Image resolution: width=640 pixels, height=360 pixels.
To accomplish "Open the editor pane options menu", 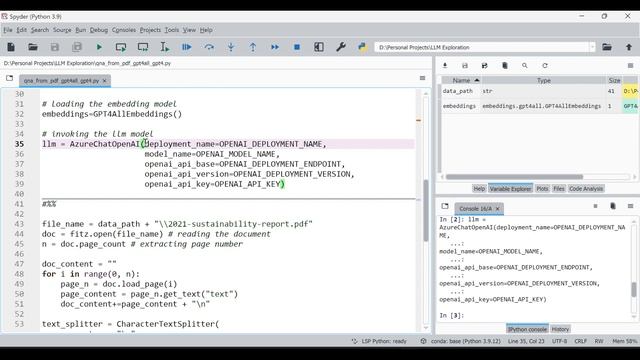I will pos(422,78).
